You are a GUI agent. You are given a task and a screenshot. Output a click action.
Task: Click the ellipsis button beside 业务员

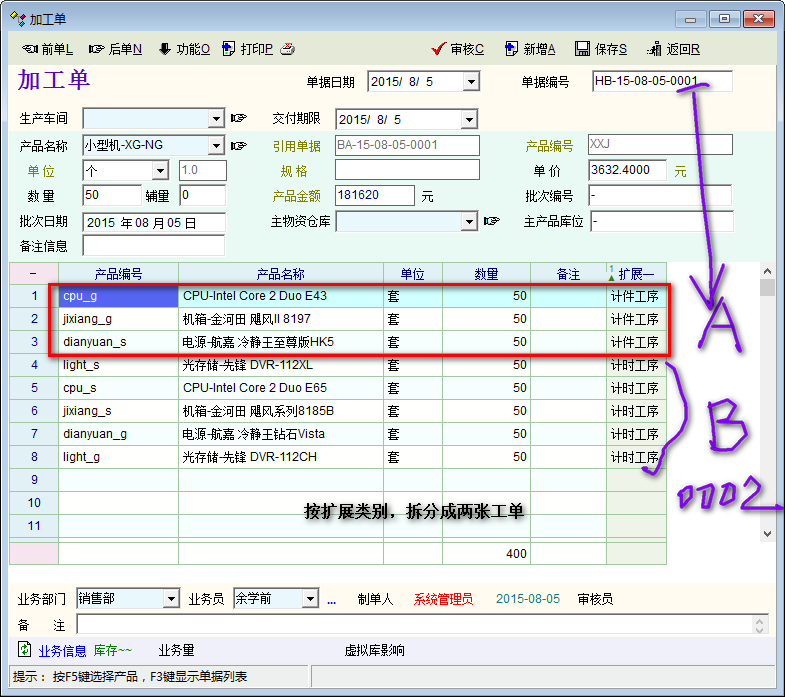pos(332,600)
